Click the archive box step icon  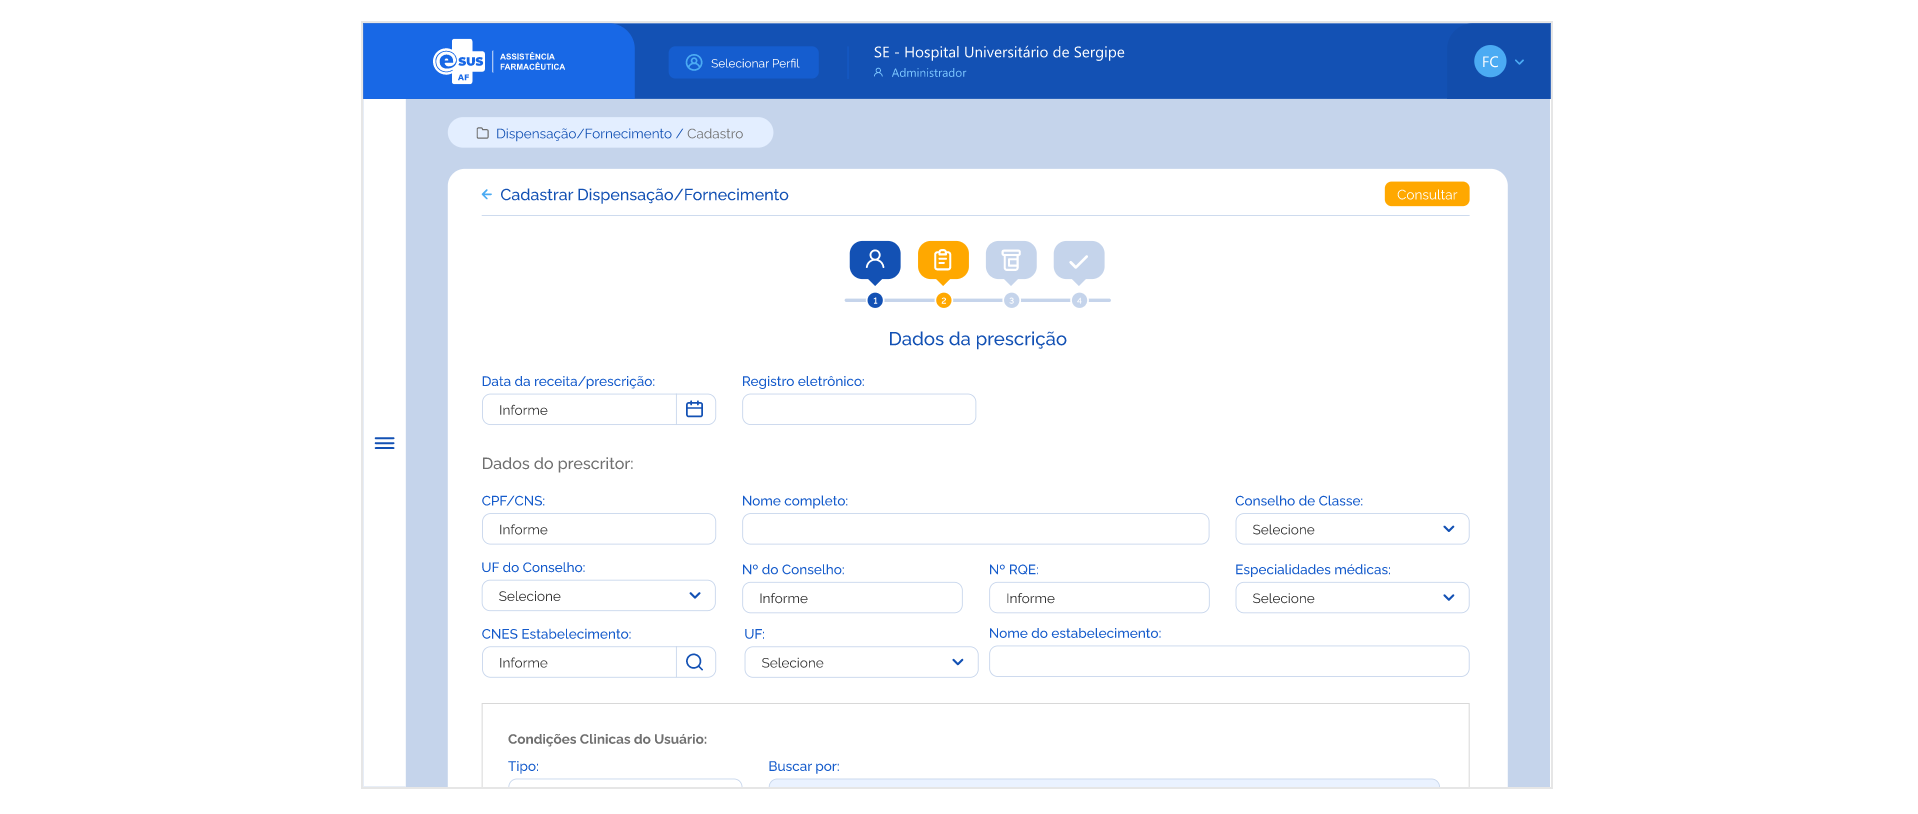pyautogui.click(x=1010, y=260)
